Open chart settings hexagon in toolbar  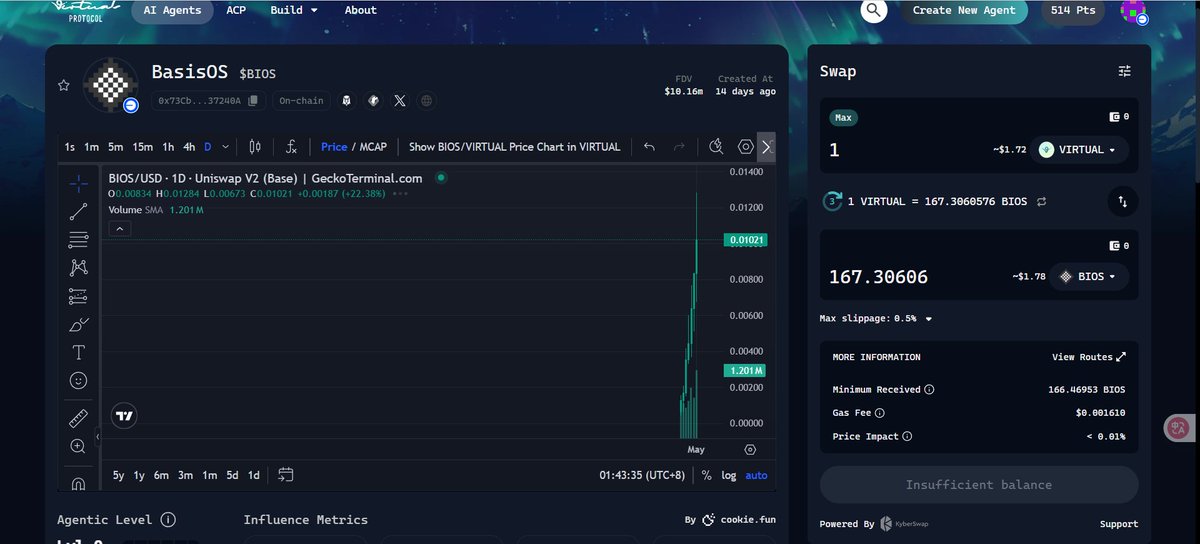pos(745,146)
